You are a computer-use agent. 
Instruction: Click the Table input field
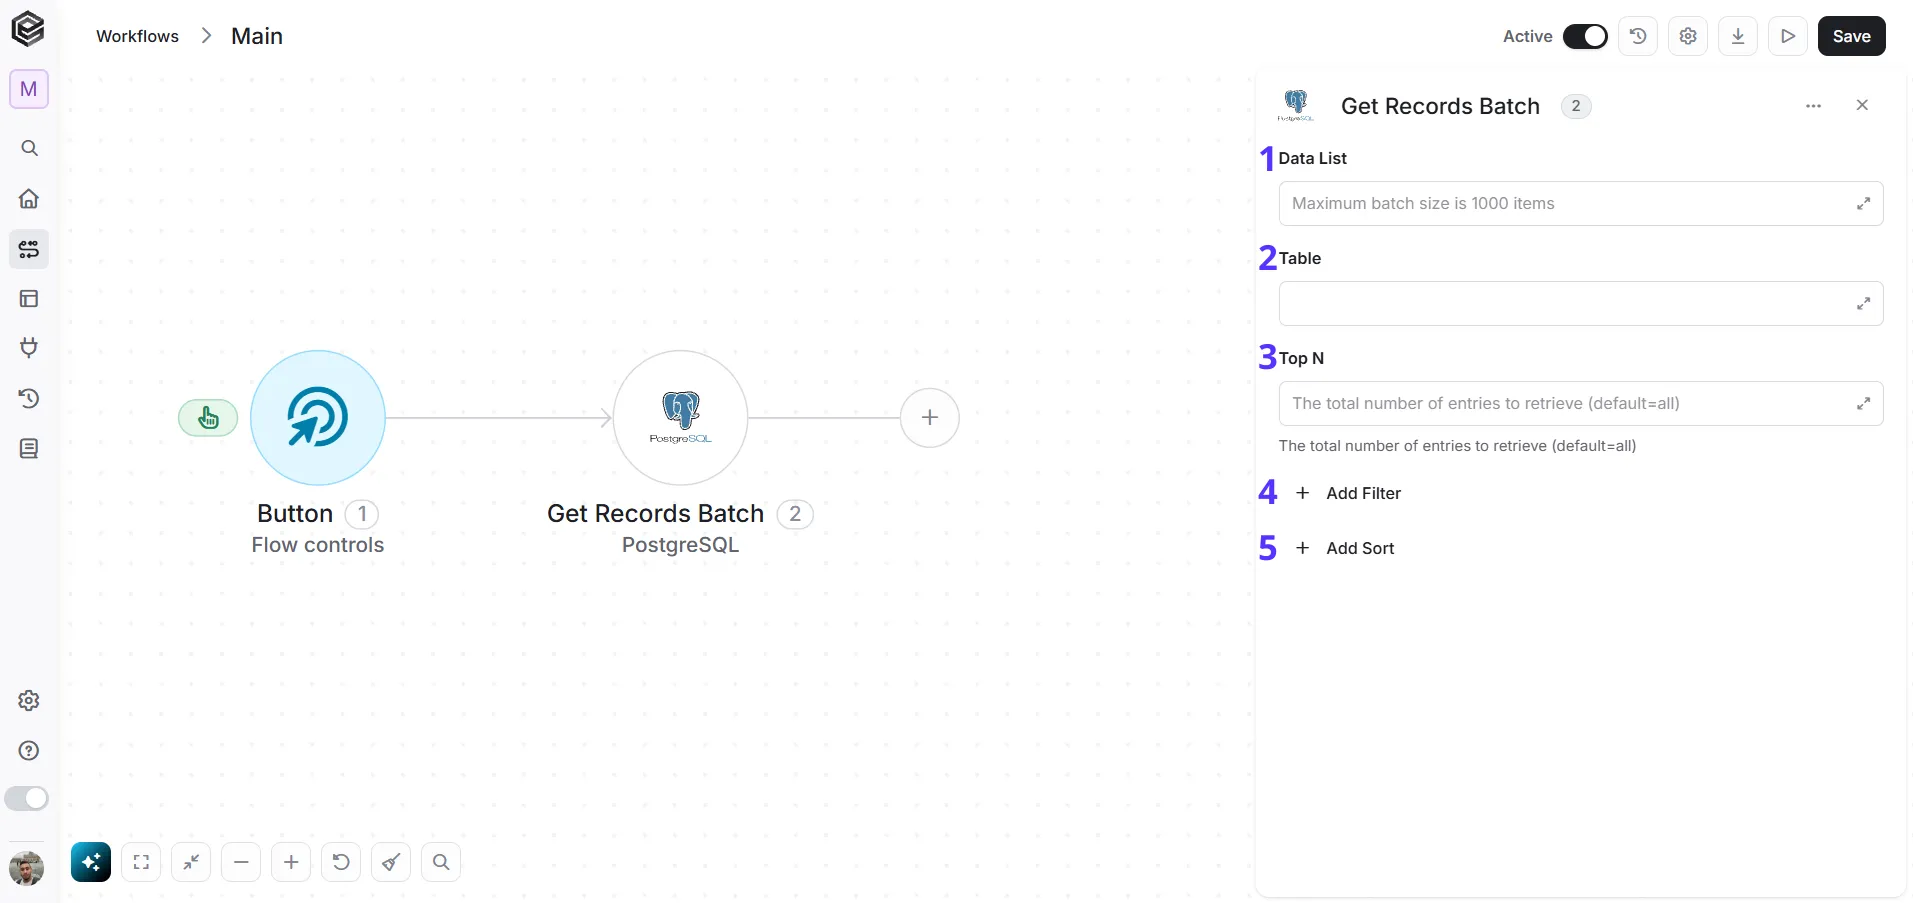(1581, 304)
